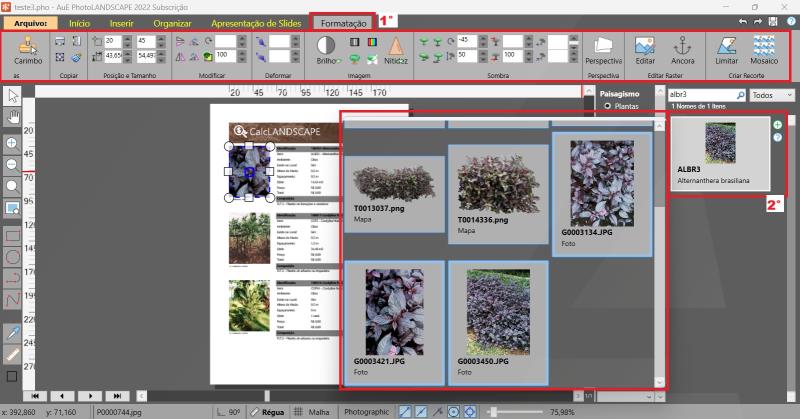Screen dimensions: 800x419
Task: Switch to the Início tab
Action: (x=80, y=23)
